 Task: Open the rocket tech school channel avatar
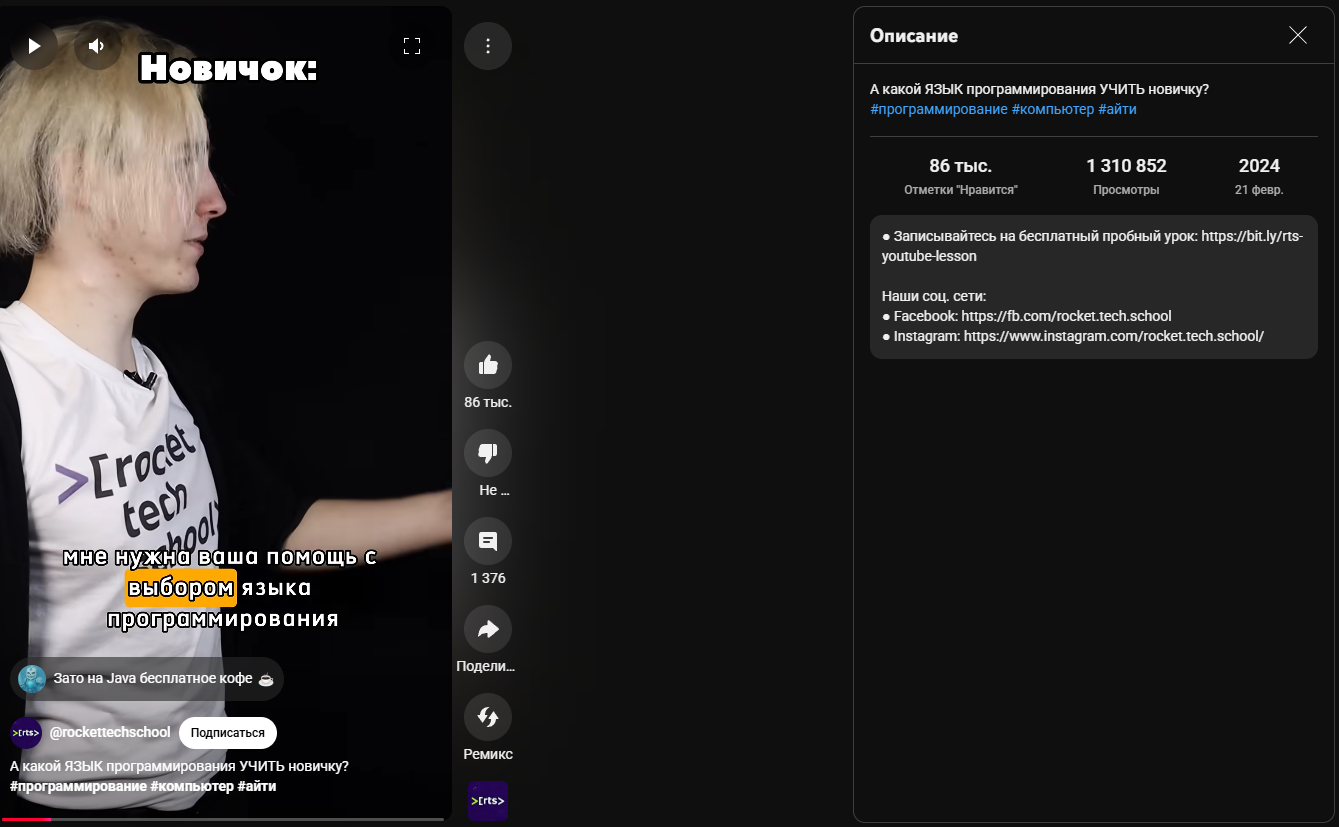pyautogui.click(x=26, y=733)
